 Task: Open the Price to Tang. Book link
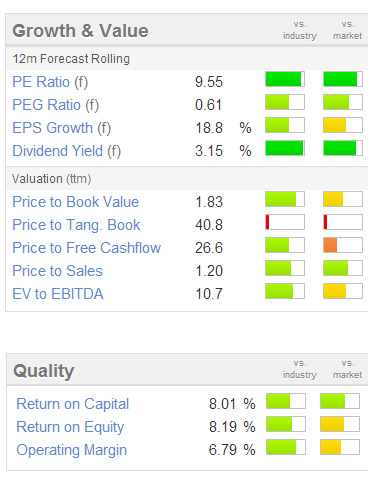(x=76, y=225)
